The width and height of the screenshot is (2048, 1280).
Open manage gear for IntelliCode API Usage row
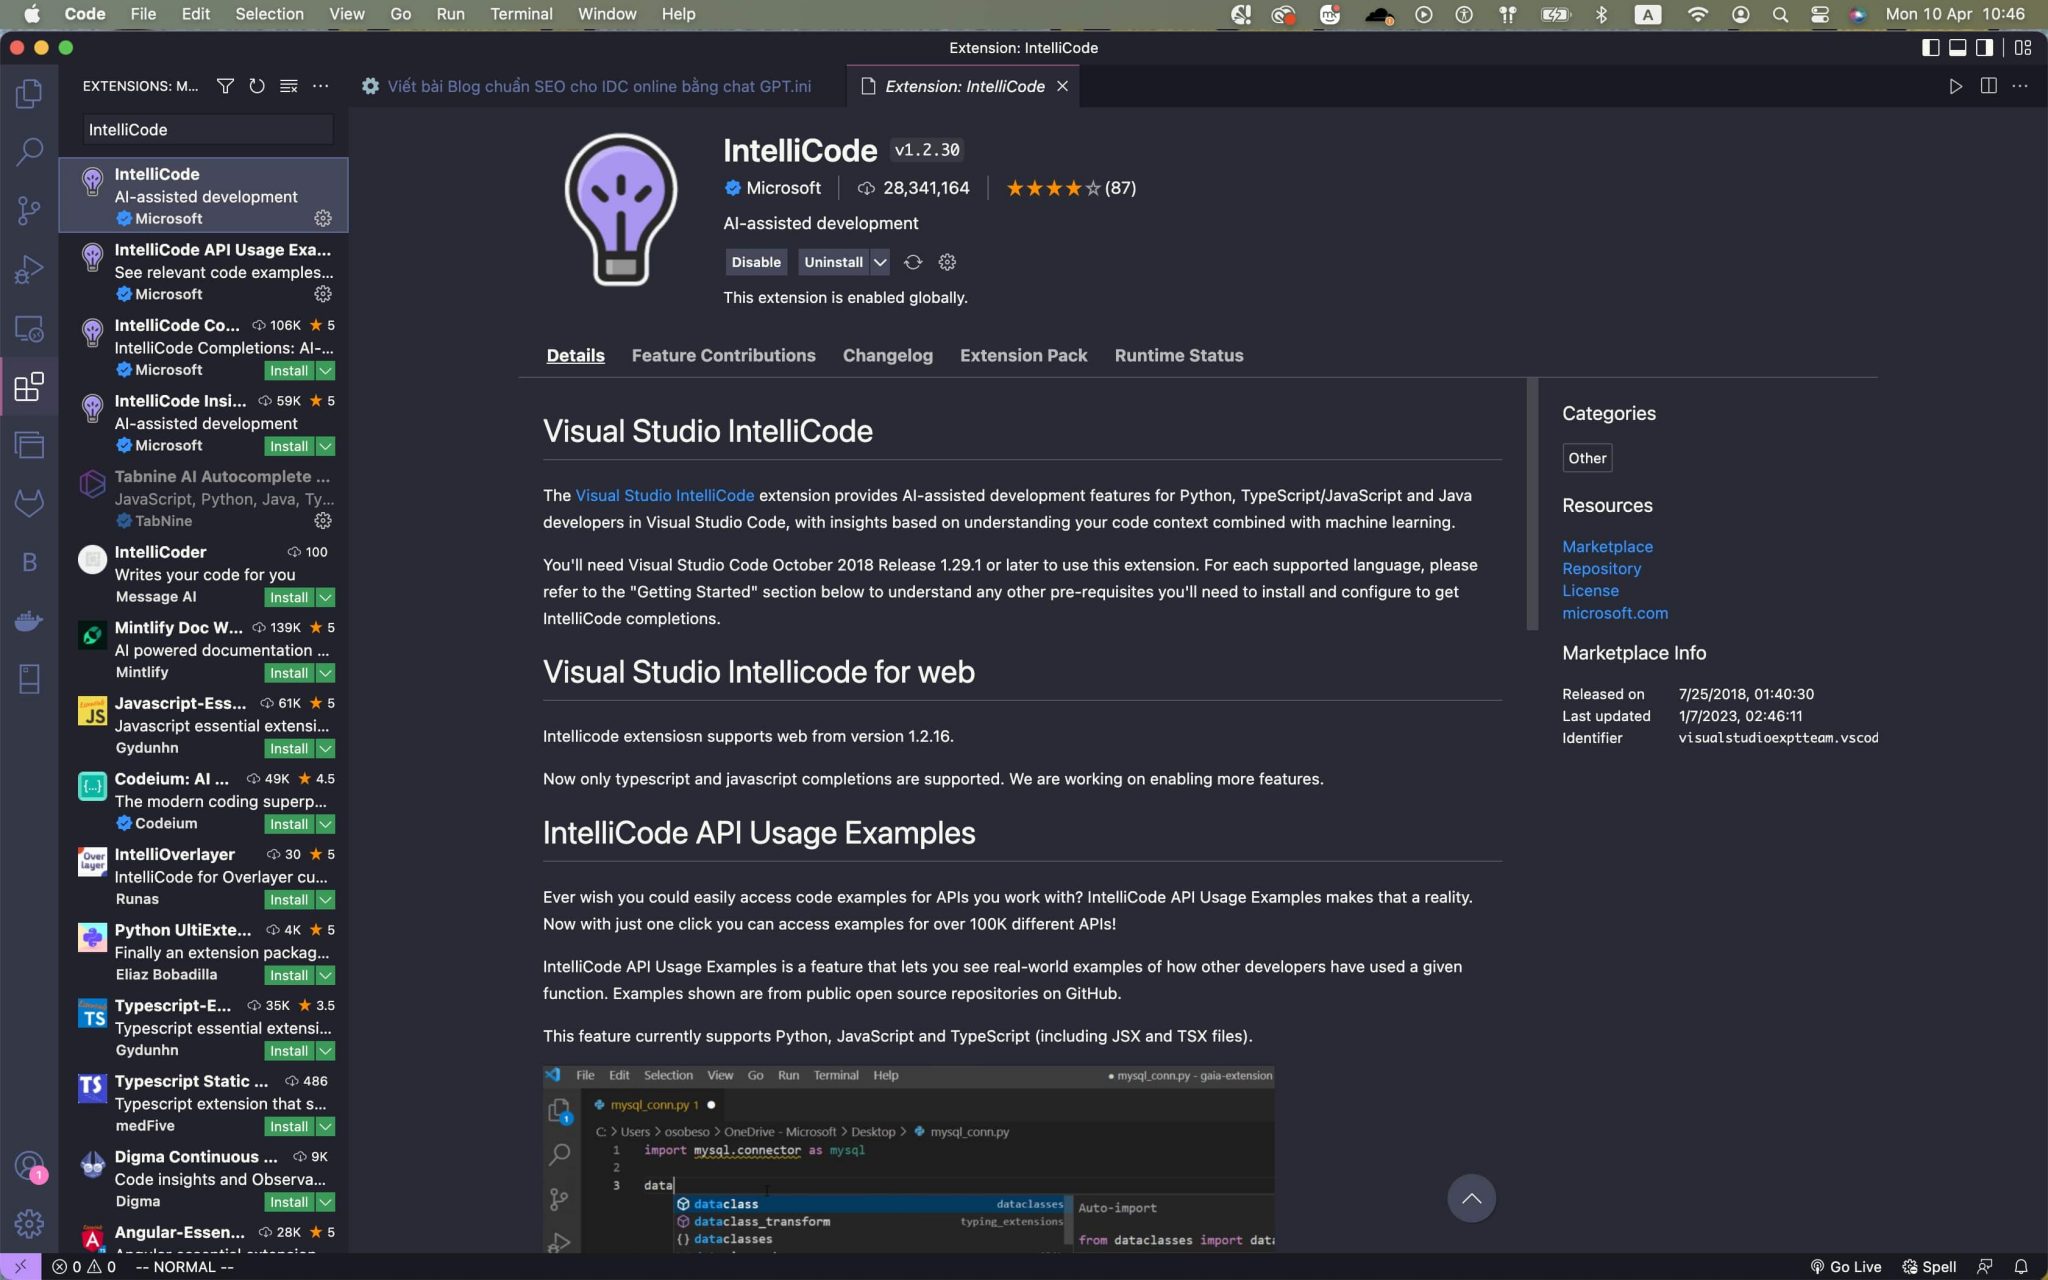click(323, 294)
